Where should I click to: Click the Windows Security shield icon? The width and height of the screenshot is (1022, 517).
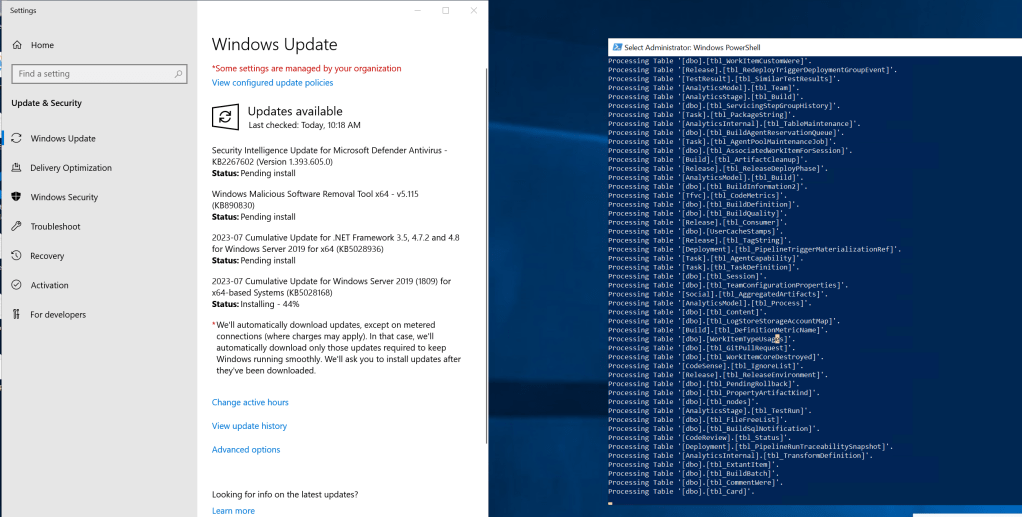[x=16, y=197]
